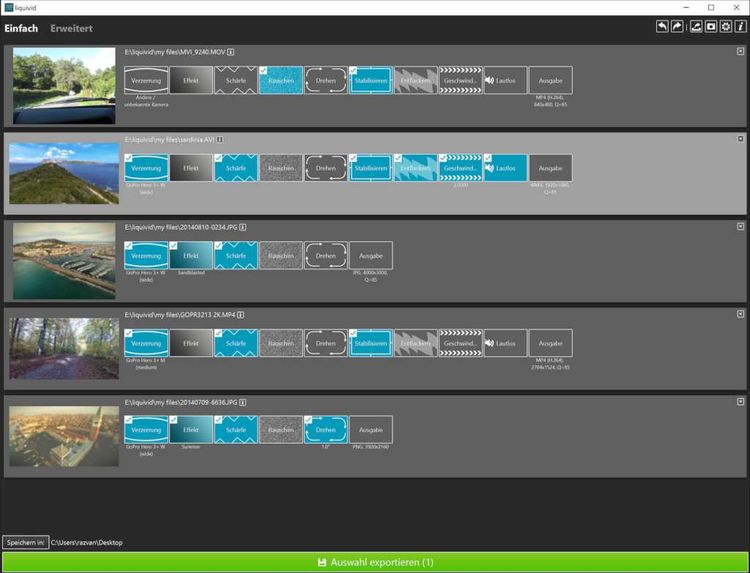Open Entflackern tile for MVI_9240.MOV
750x573 pixels.
click(416, 80)
